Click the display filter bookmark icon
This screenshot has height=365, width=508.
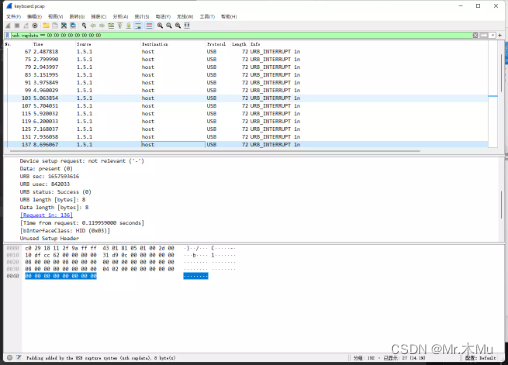[7, 35]
